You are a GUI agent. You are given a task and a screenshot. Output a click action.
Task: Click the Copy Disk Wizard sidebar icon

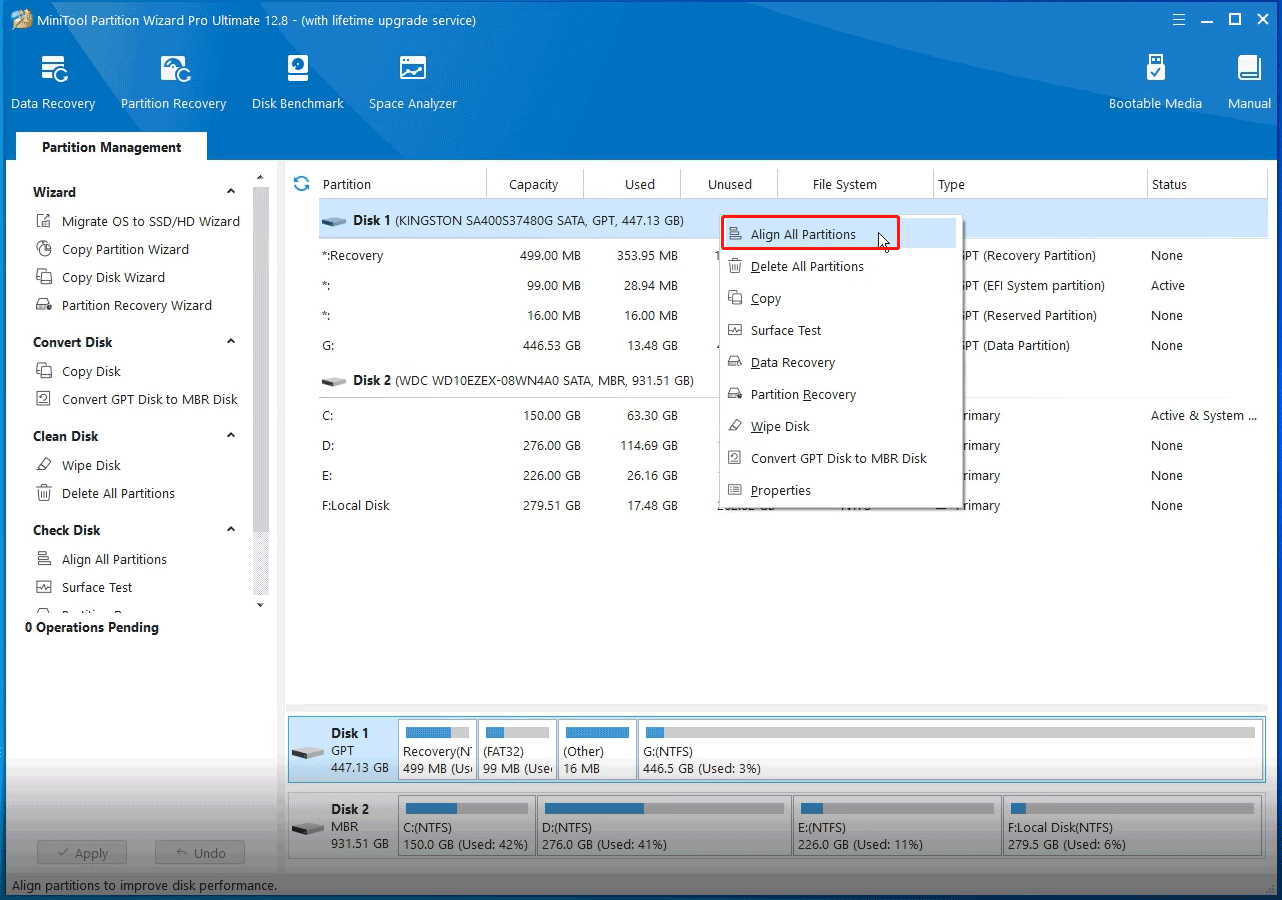coord(44,277)
